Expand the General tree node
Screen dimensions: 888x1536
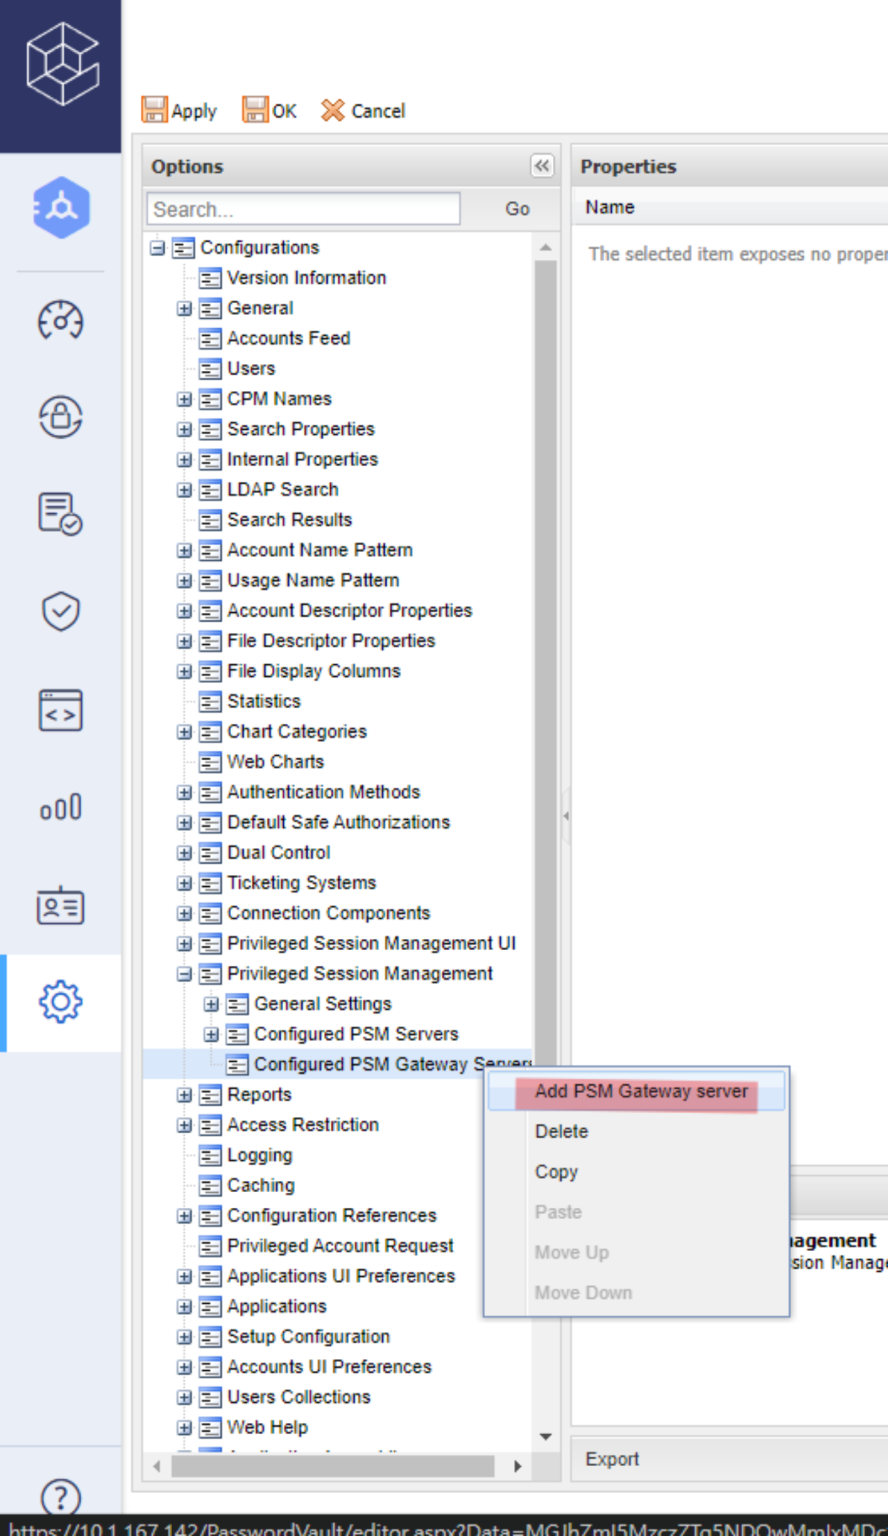(184, 309)
